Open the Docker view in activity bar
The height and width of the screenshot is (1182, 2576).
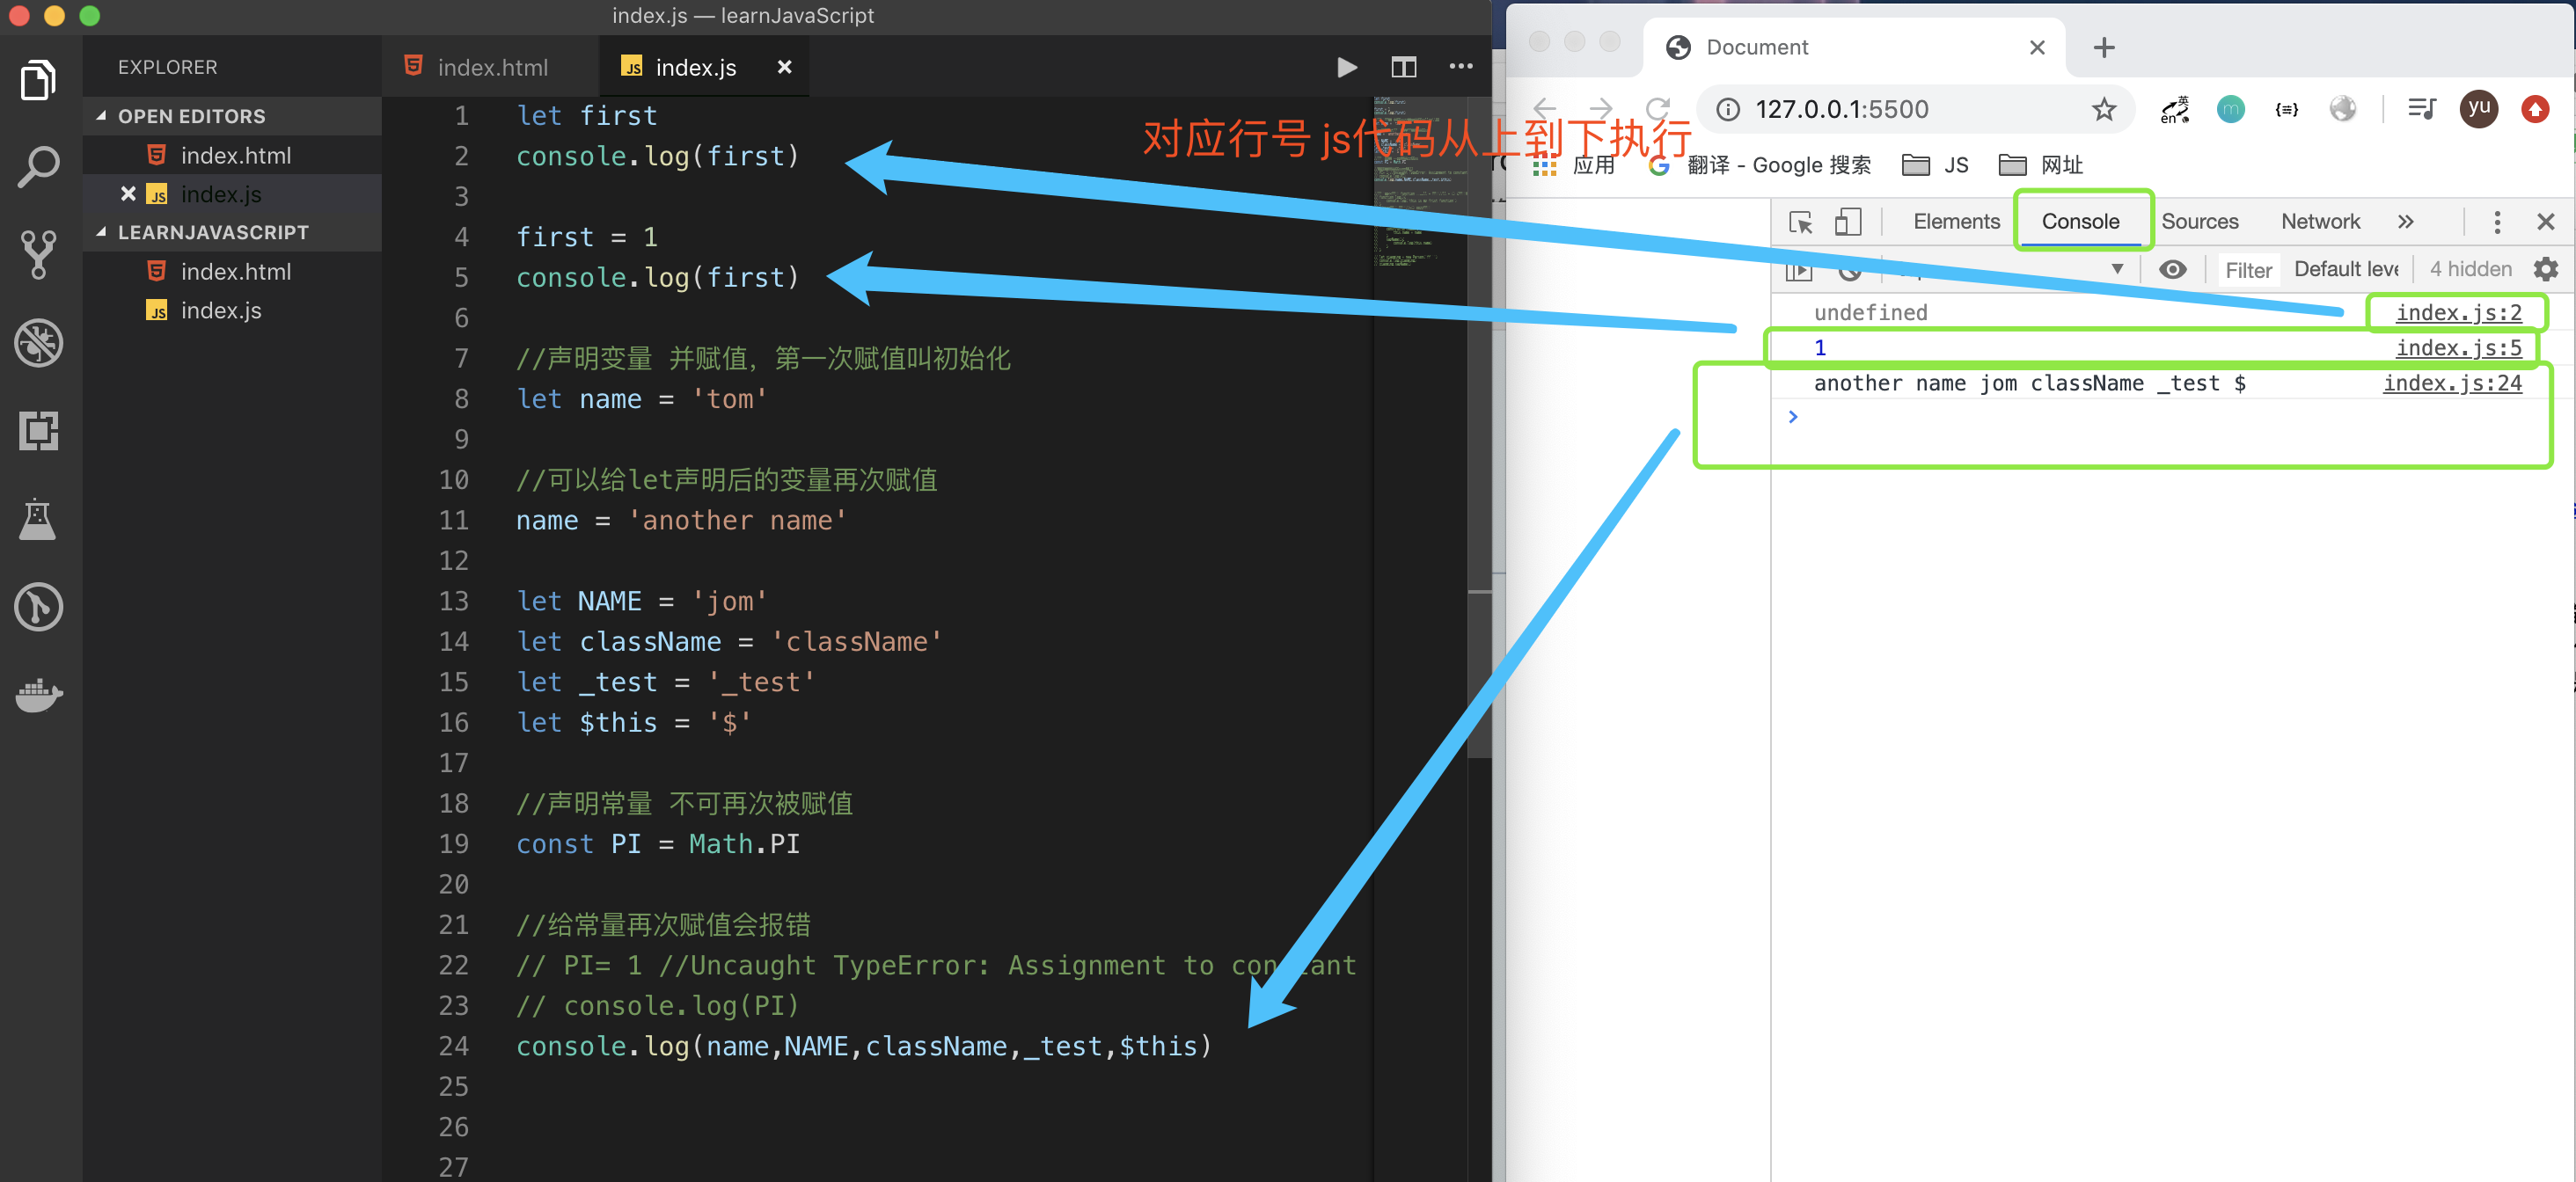pyautogui.click(x=39, y=694)
